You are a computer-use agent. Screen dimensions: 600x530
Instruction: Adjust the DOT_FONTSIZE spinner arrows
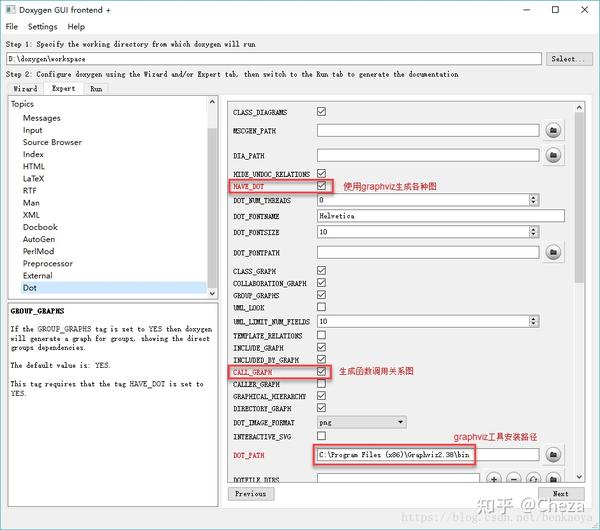pos(533,232)
